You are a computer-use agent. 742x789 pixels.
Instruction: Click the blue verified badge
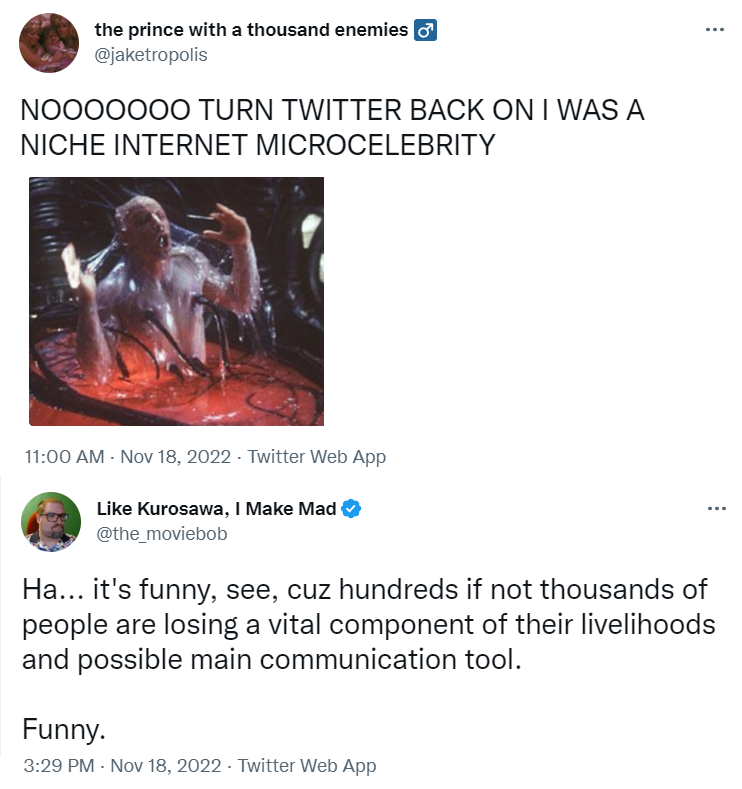tap(351, 509)
